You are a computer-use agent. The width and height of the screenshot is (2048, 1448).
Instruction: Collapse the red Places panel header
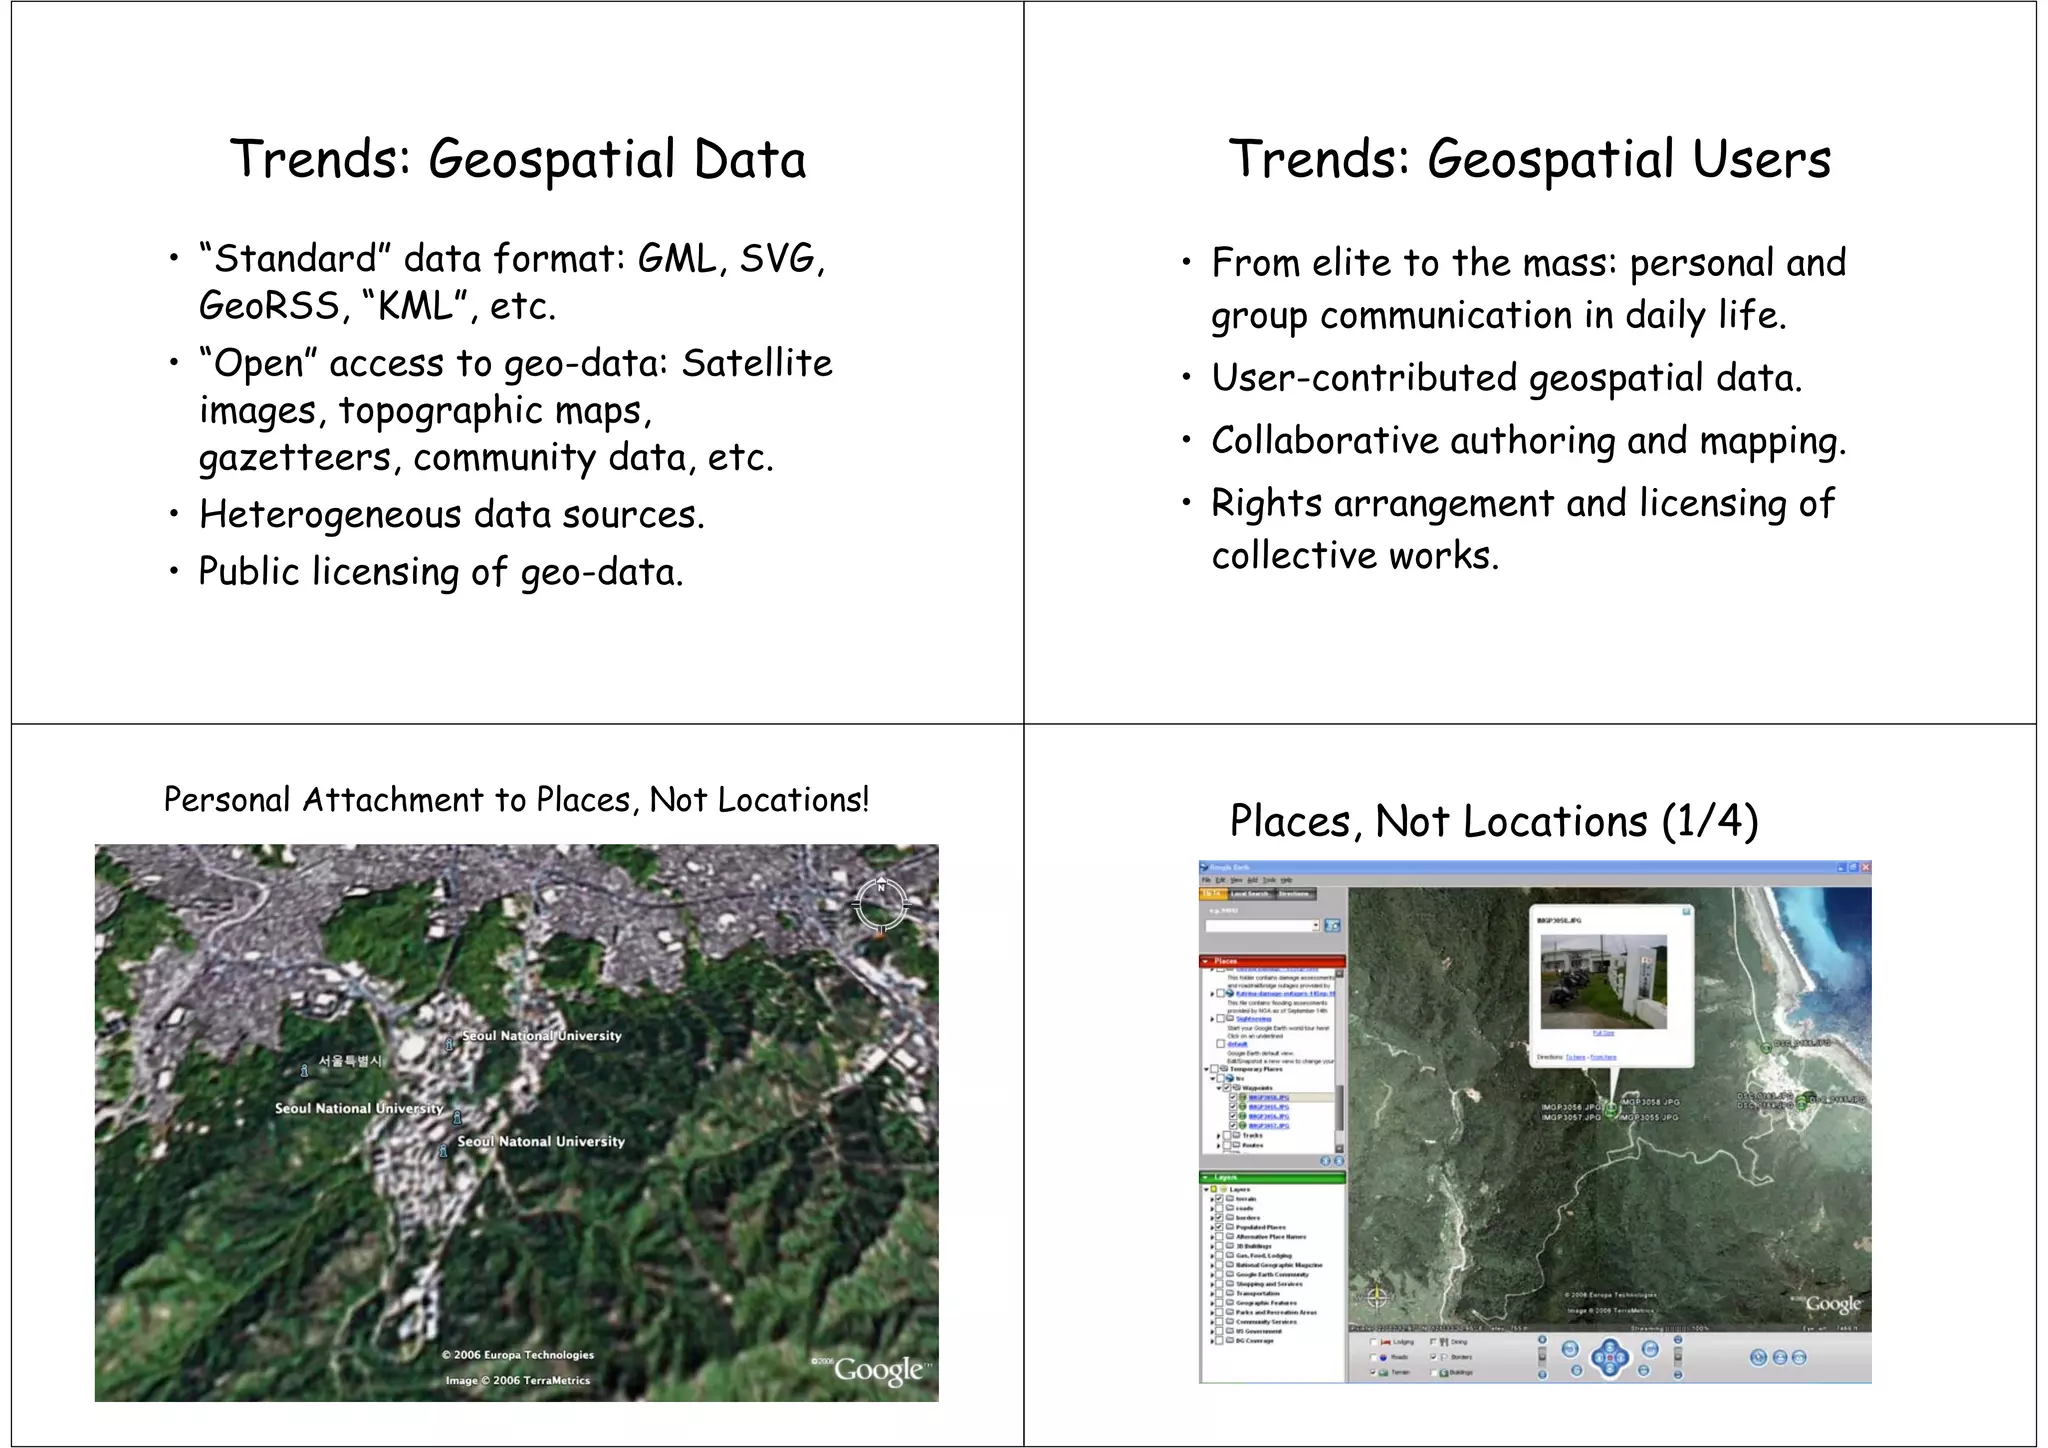click(1206, 961)
